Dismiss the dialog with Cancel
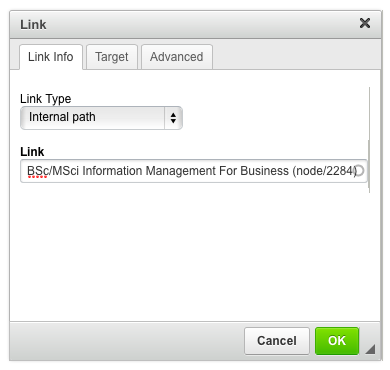The height and width of the screenshot is (370, 390). [x=277, y=341]
